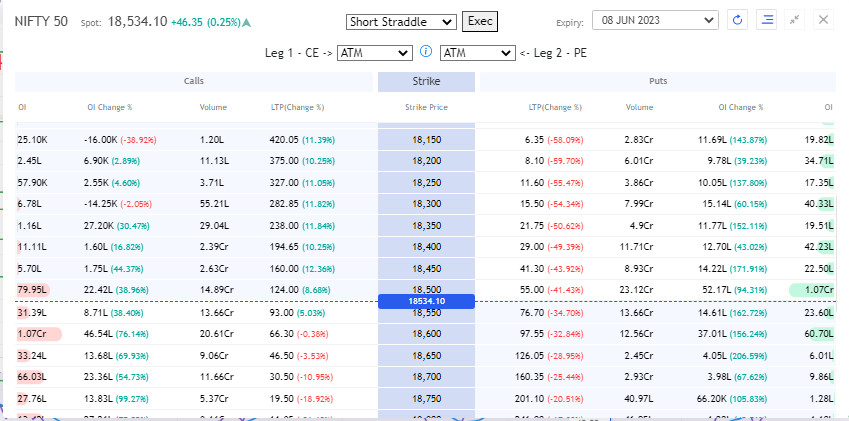Click put LTP 76.70 at strike 18,550

click(532, 312)
